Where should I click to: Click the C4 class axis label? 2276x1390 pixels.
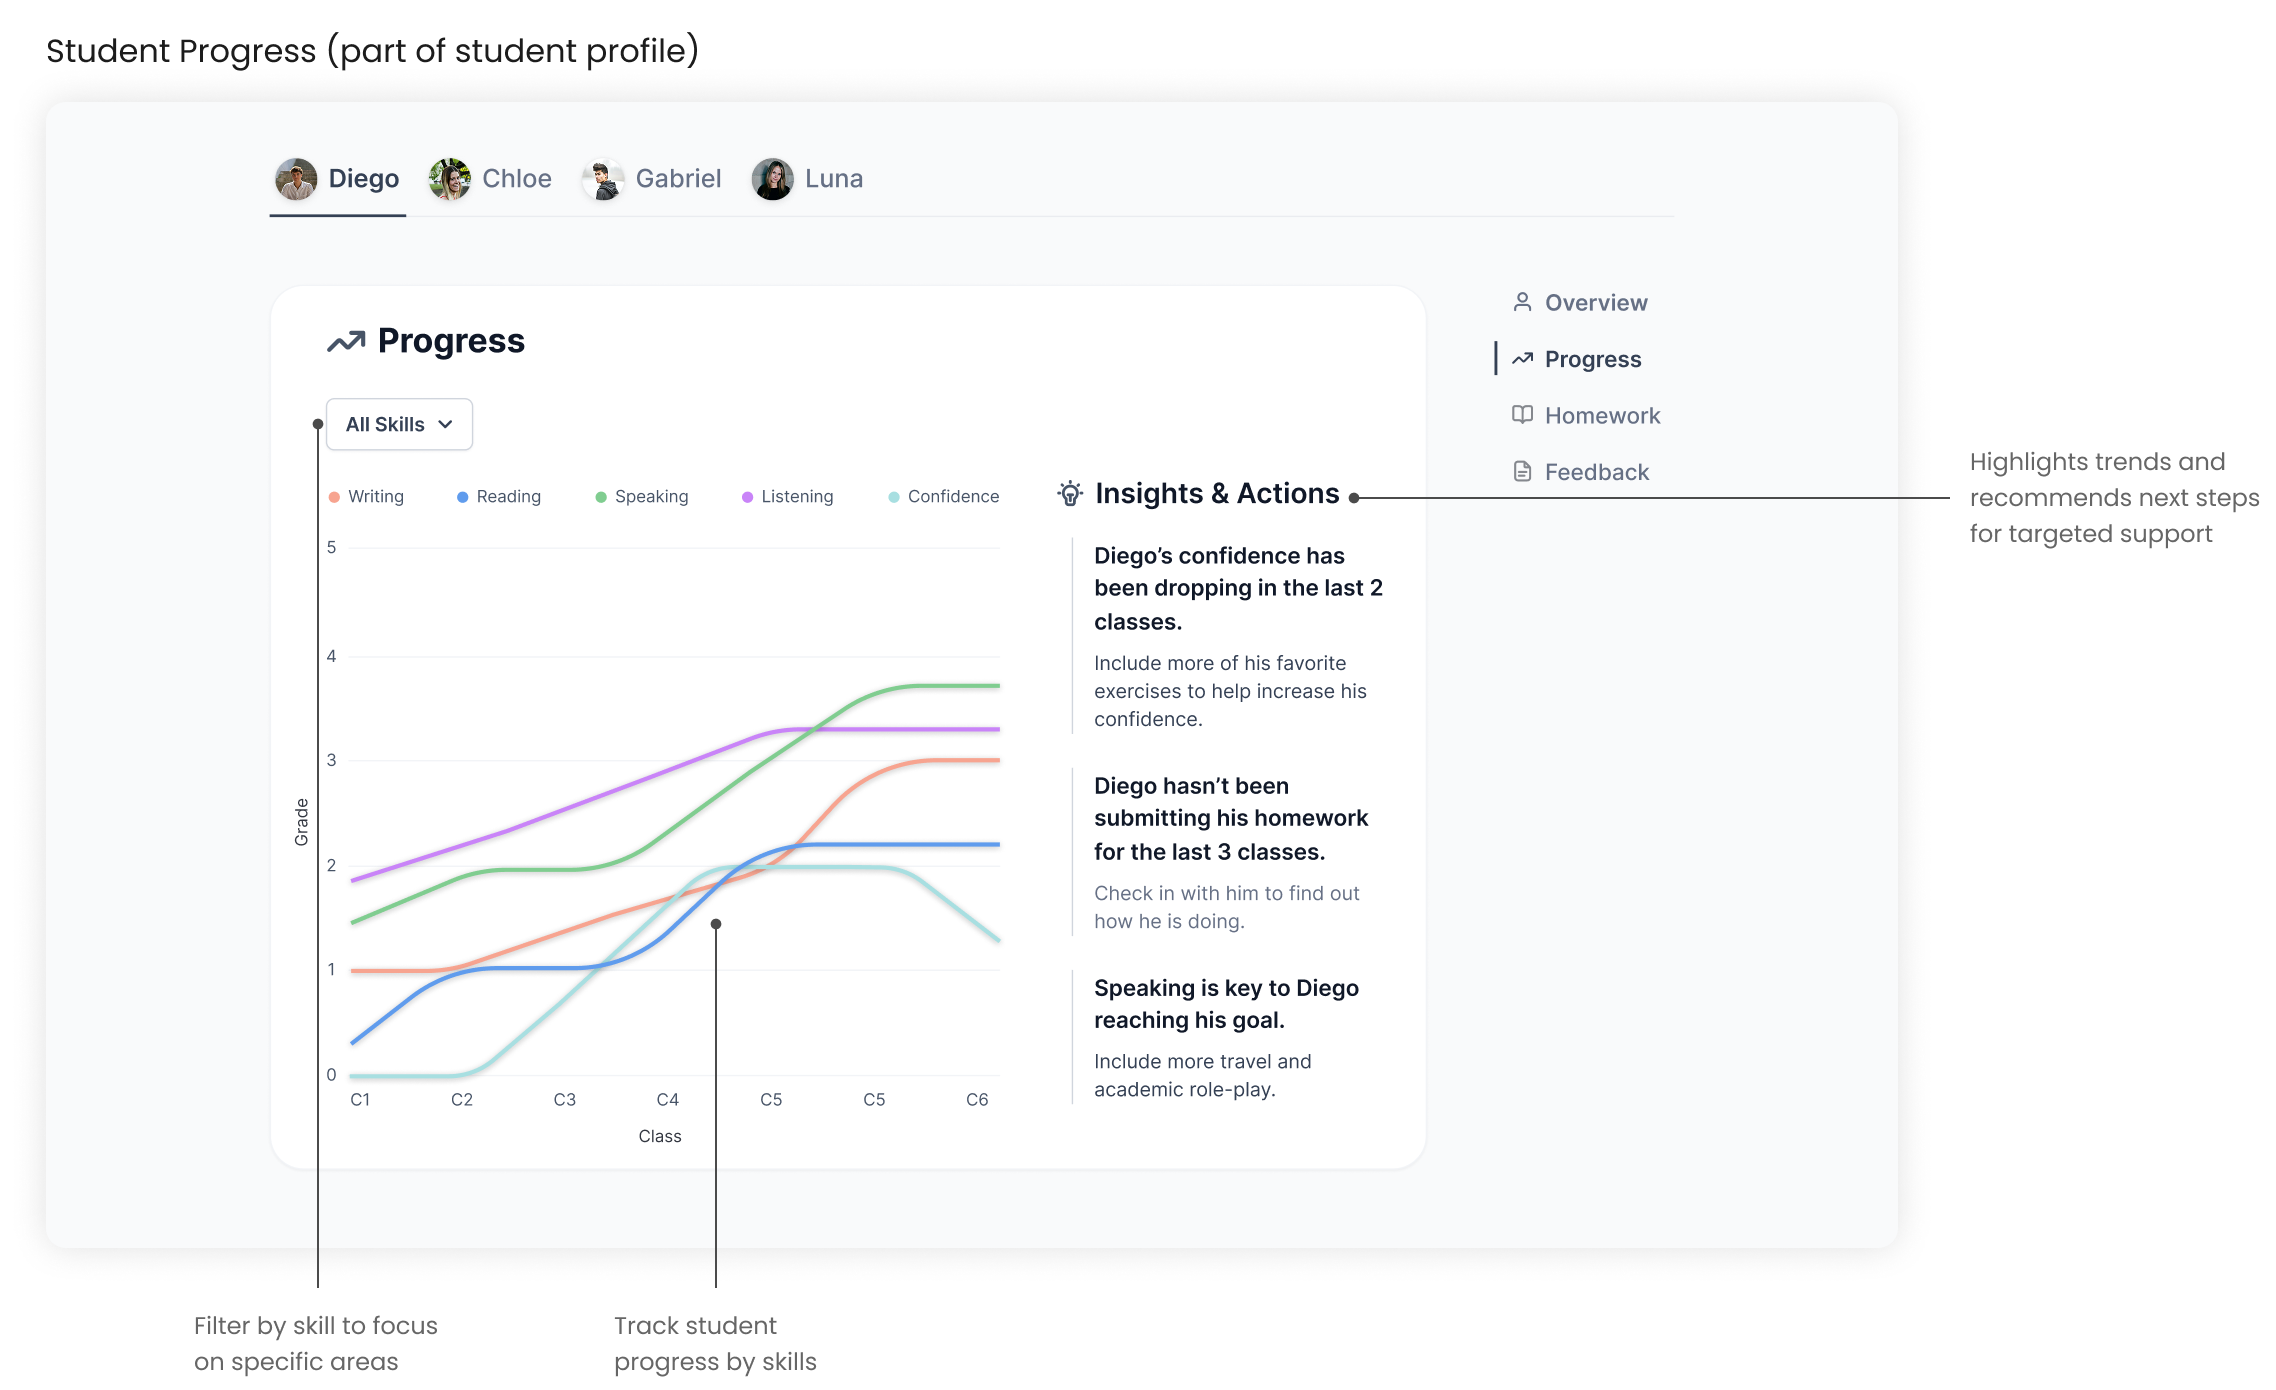tap(667, 1099)
